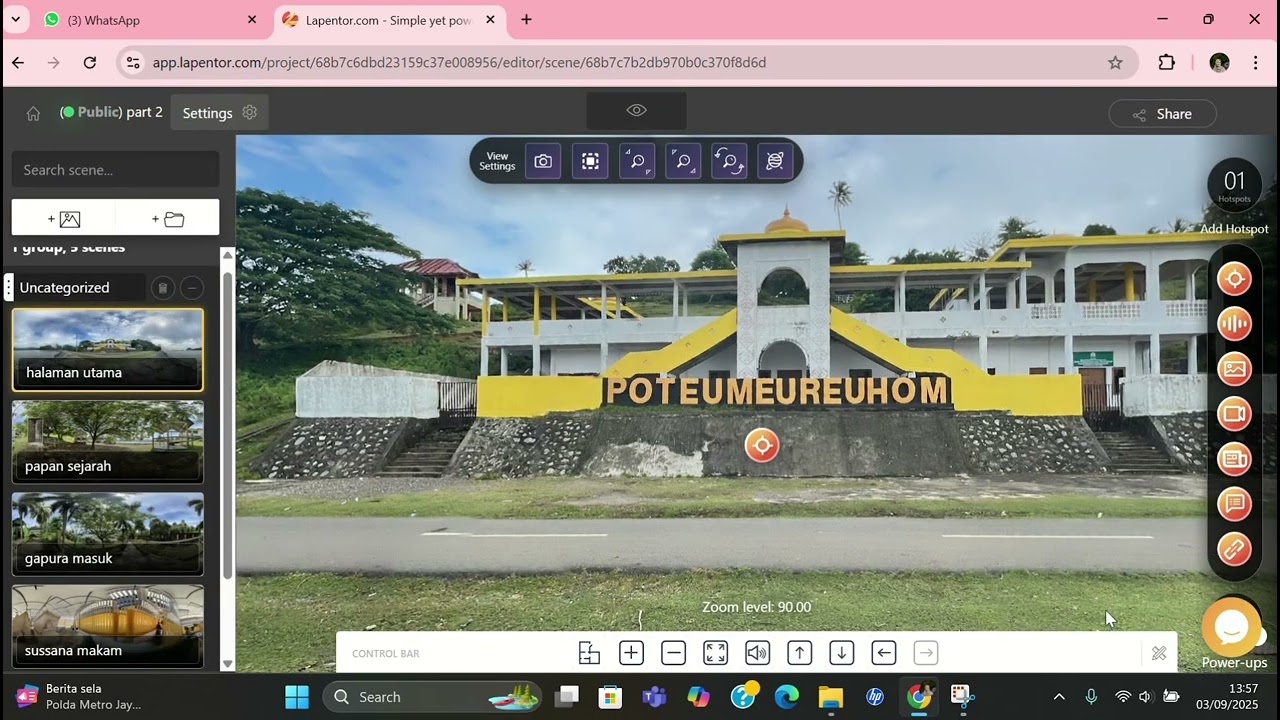The image size is (1280, 720).
Task: Add a video hotspot from right sidebar
Action: 1235,414
